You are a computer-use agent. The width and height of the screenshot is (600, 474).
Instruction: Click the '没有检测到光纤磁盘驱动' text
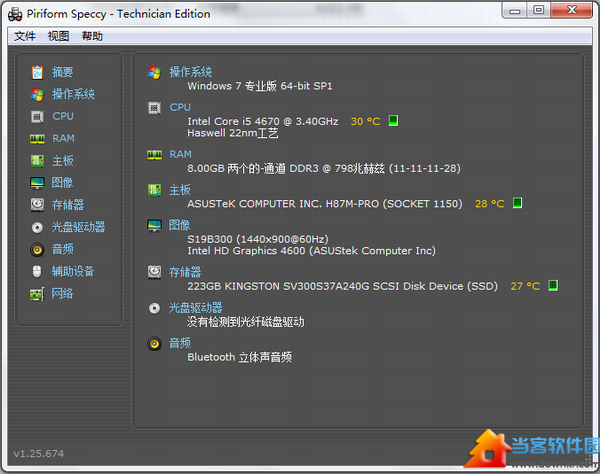point(246,322)
